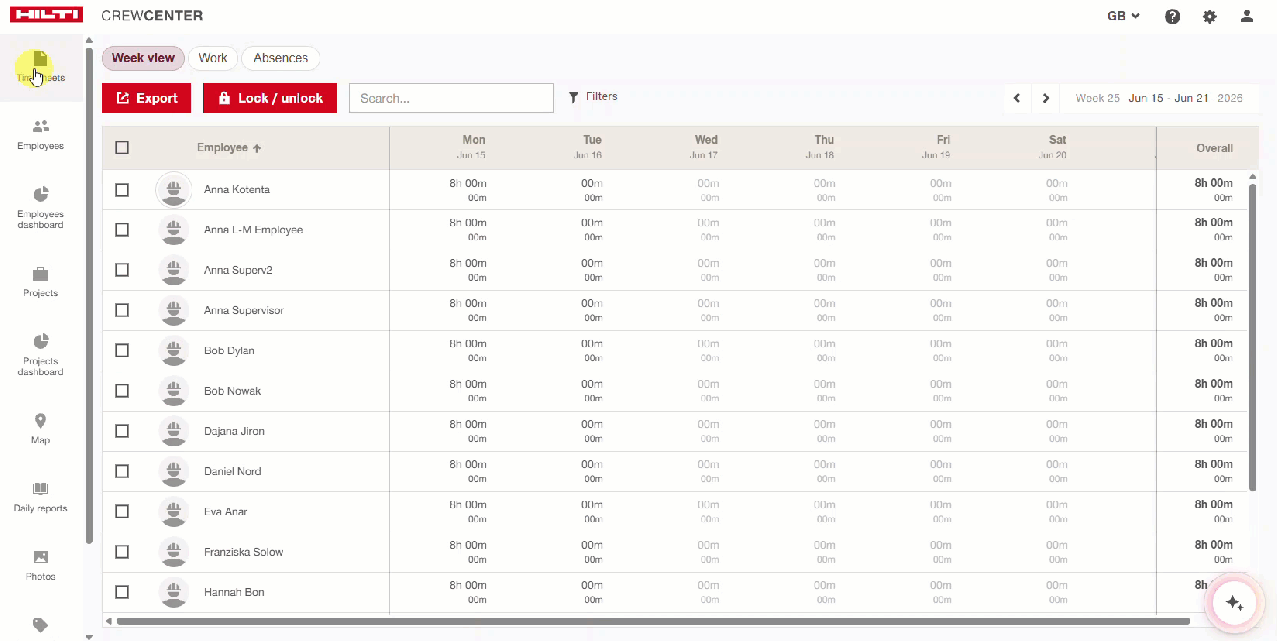The image size is (1277, 641).
Task: Click the Export button
Action: (146, 98)
